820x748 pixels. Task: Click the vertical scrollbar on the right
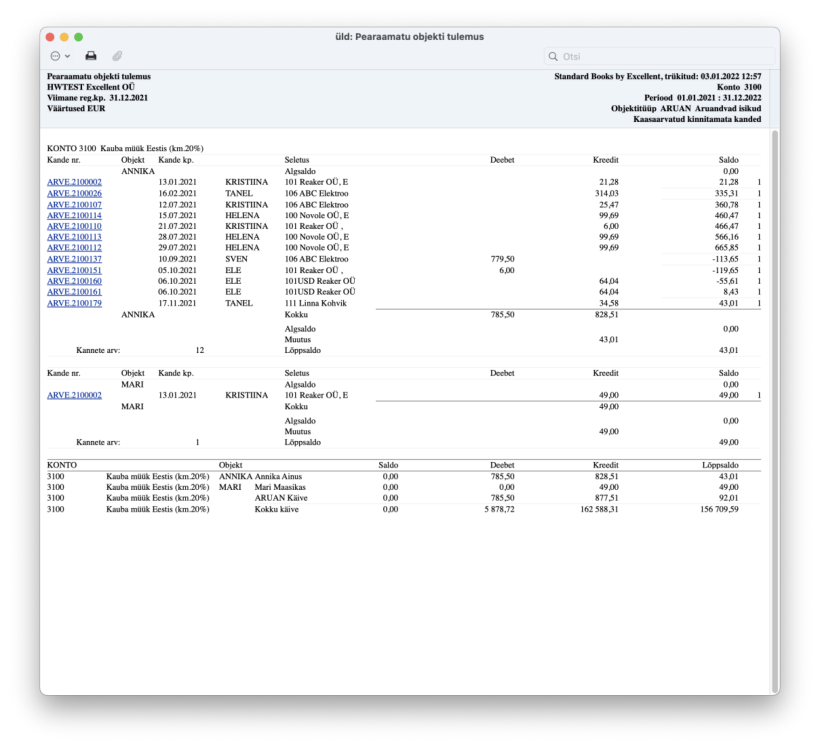(x=775, y=412)
